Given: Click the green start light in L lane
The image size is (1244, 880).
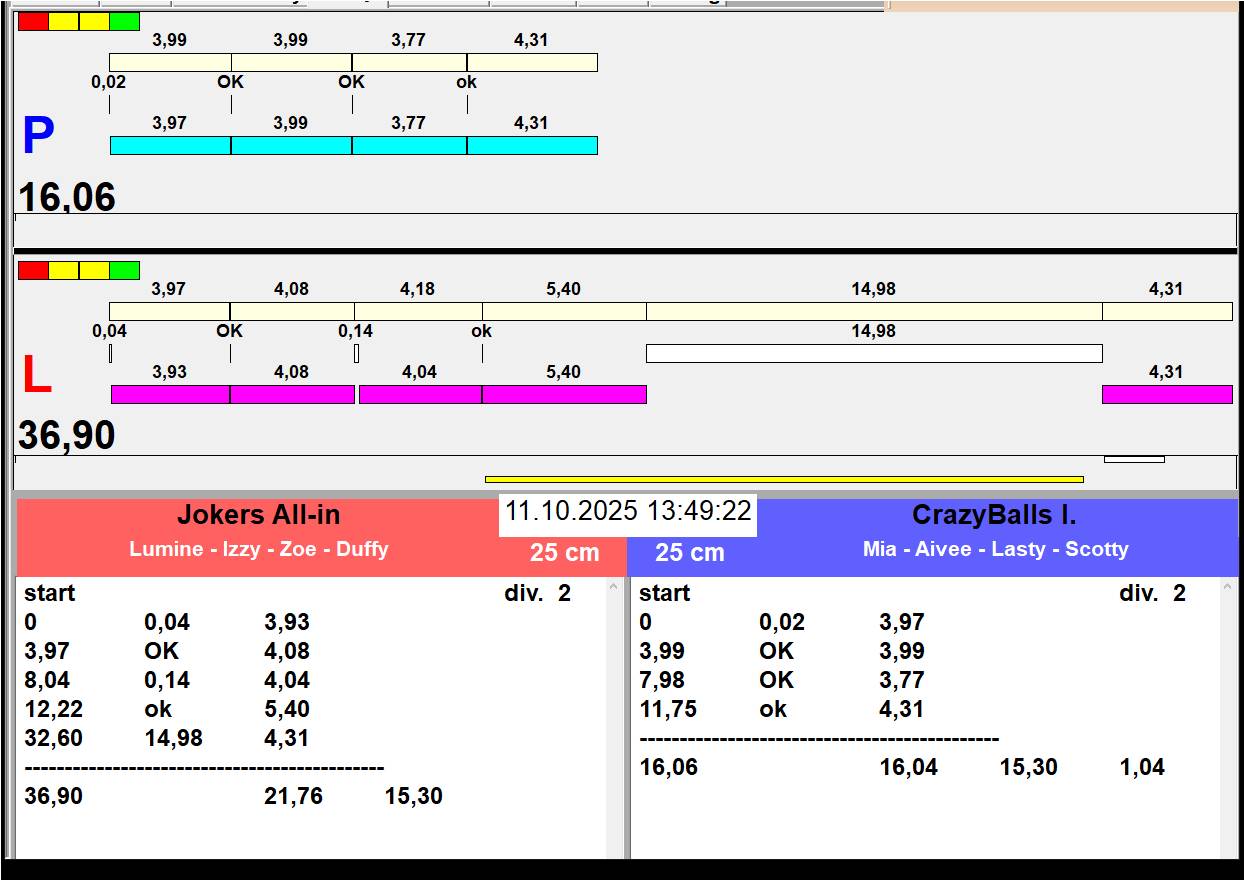Looking at the screenshot, I should point(125,270).
